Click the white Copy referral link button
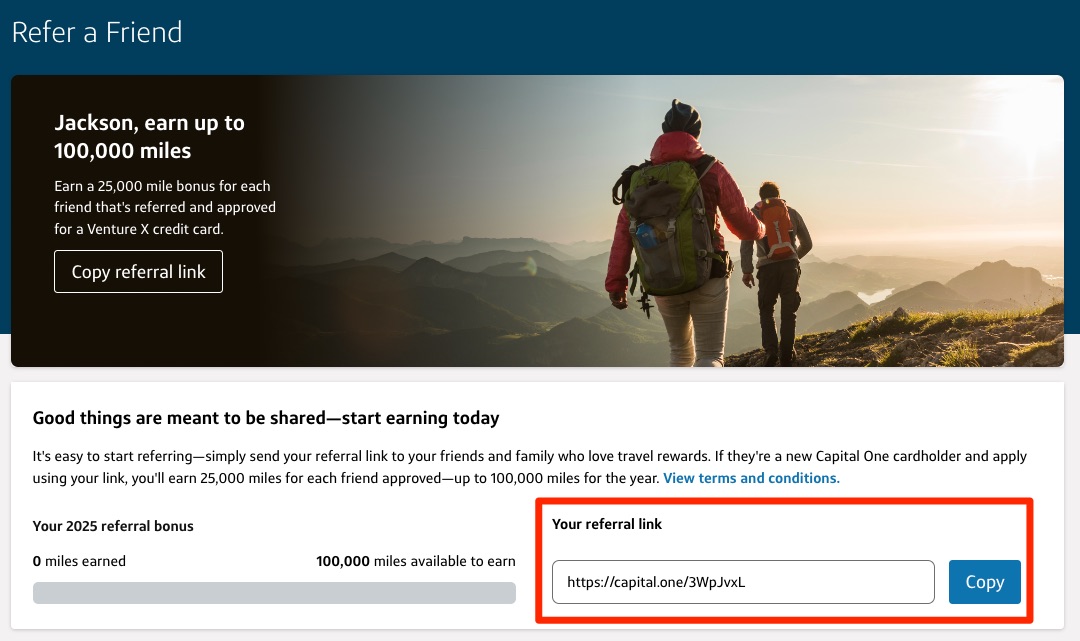The height and width of the screenshot is (641, 1080). click(x=138, y=271)
